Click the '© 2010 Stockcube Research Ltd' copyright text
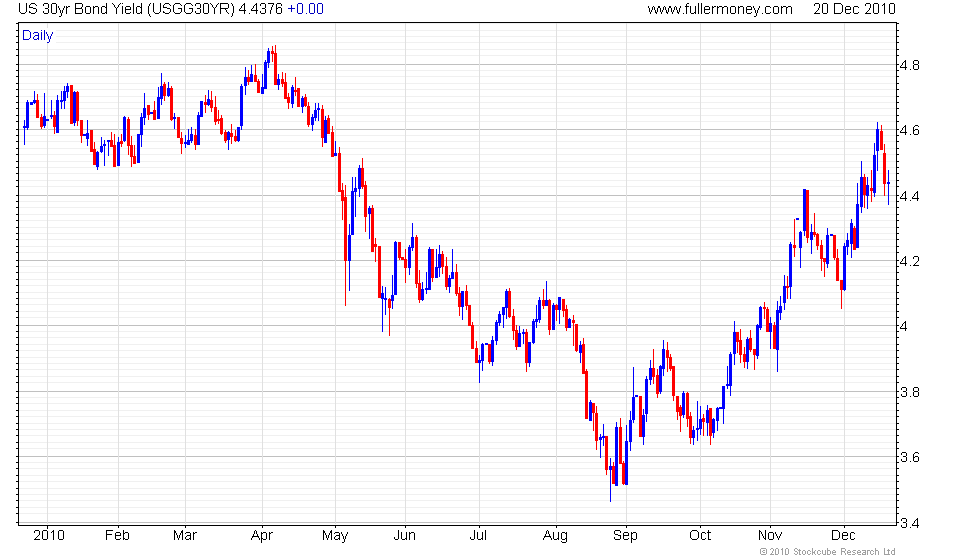The image size is (980, 560). tap(828, 552)
